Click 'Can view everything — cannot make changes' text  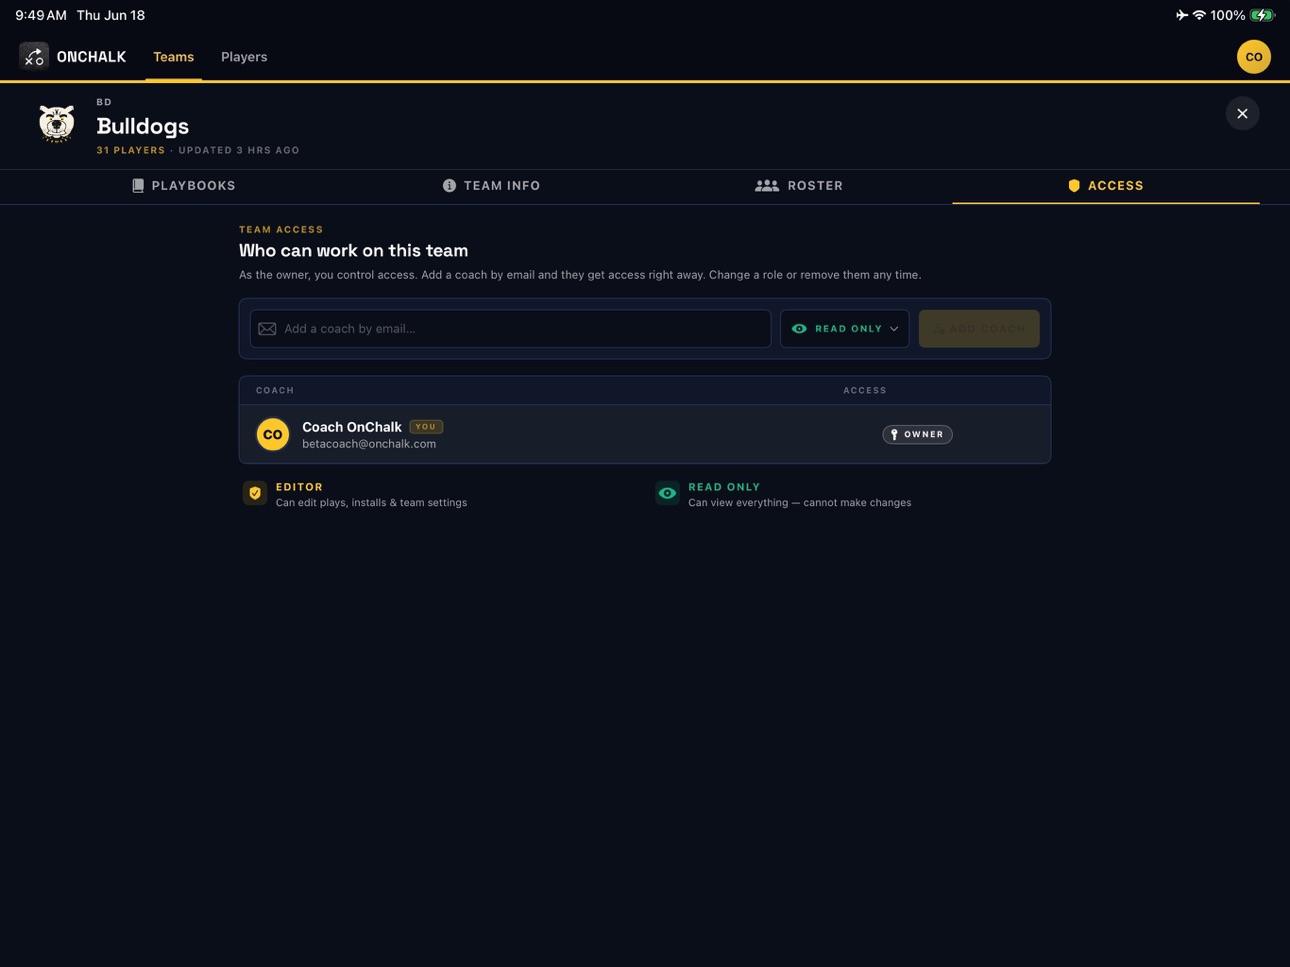(799, 503)
